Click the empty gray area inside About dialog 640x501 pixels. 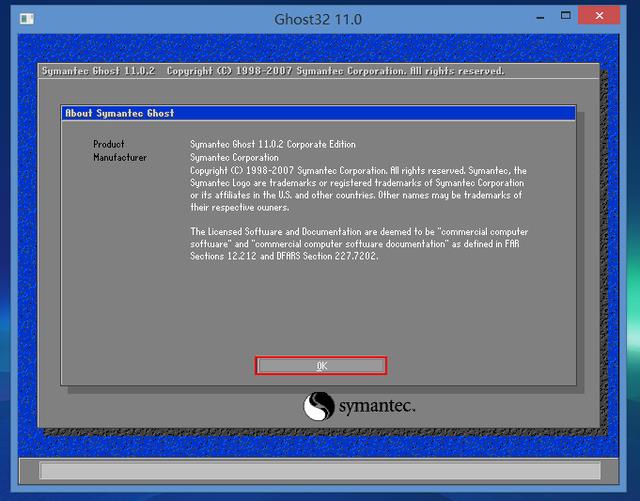pos(318,310)
